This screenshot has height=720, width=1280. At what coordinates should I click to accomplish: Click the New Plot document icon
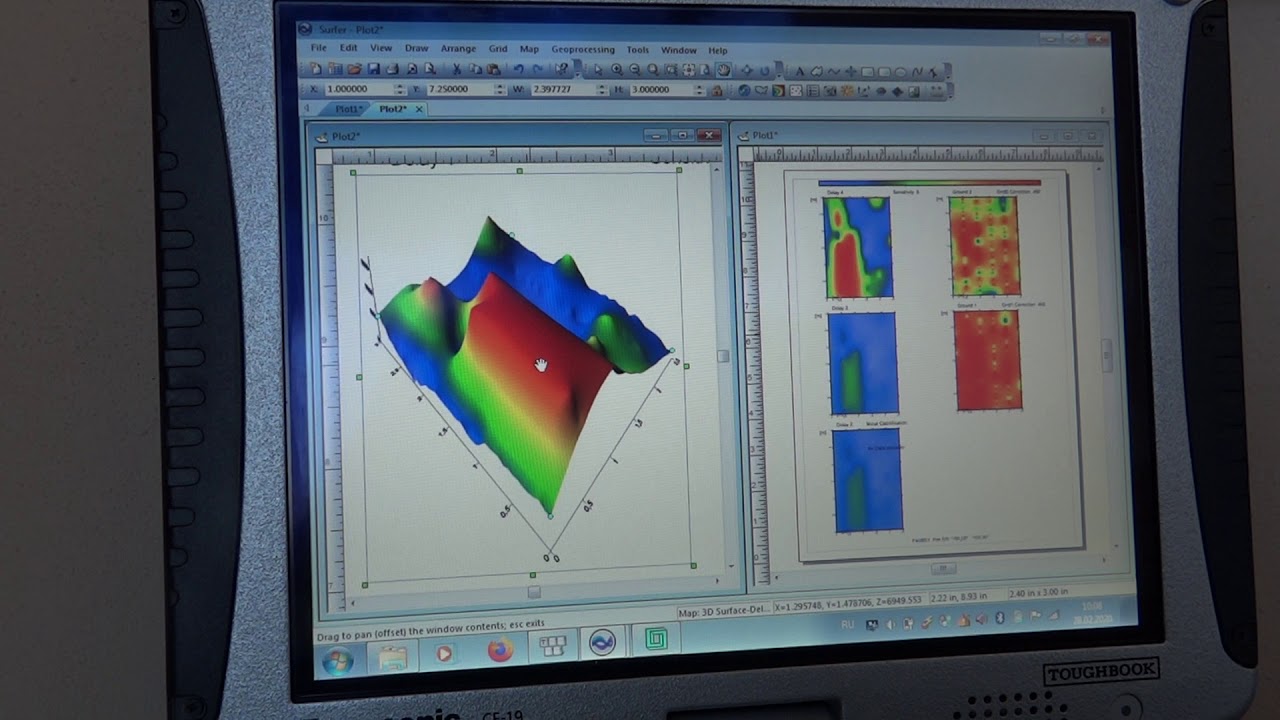[315, 69]
